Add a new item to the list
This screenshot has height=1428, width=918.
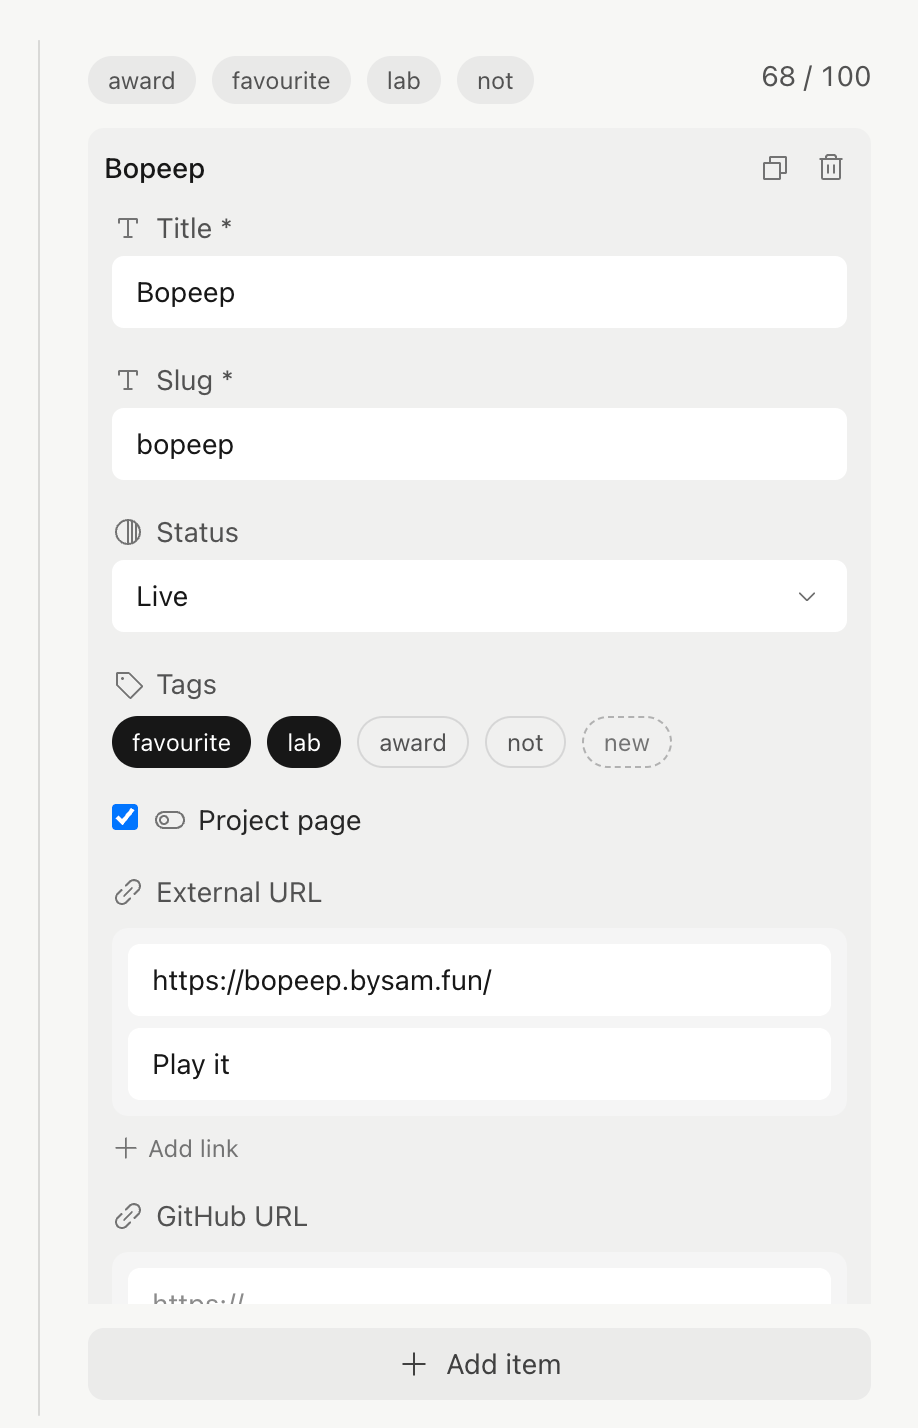tap(479, 1364)
